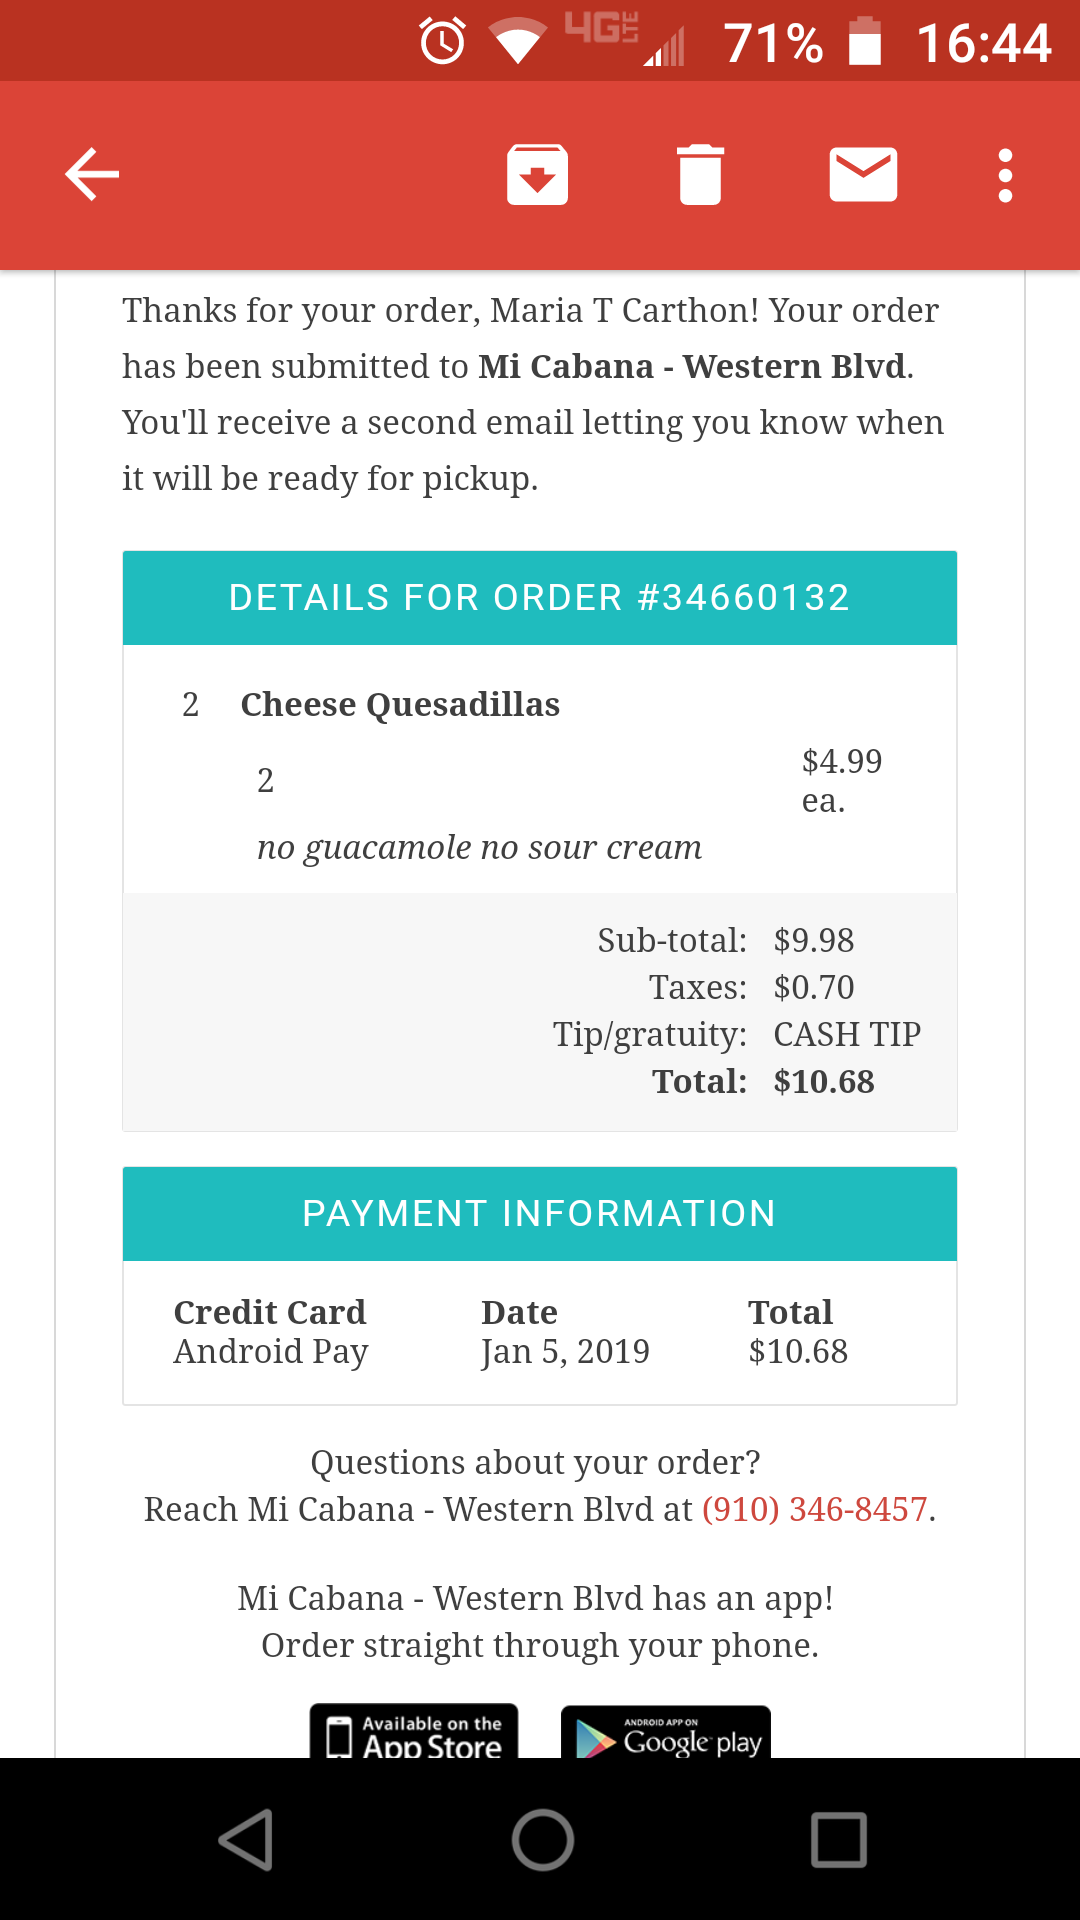The height and width of the screenshot is (1920, 1080).
Task: Open recent apps square button
Action: (x=838, y=1839)
